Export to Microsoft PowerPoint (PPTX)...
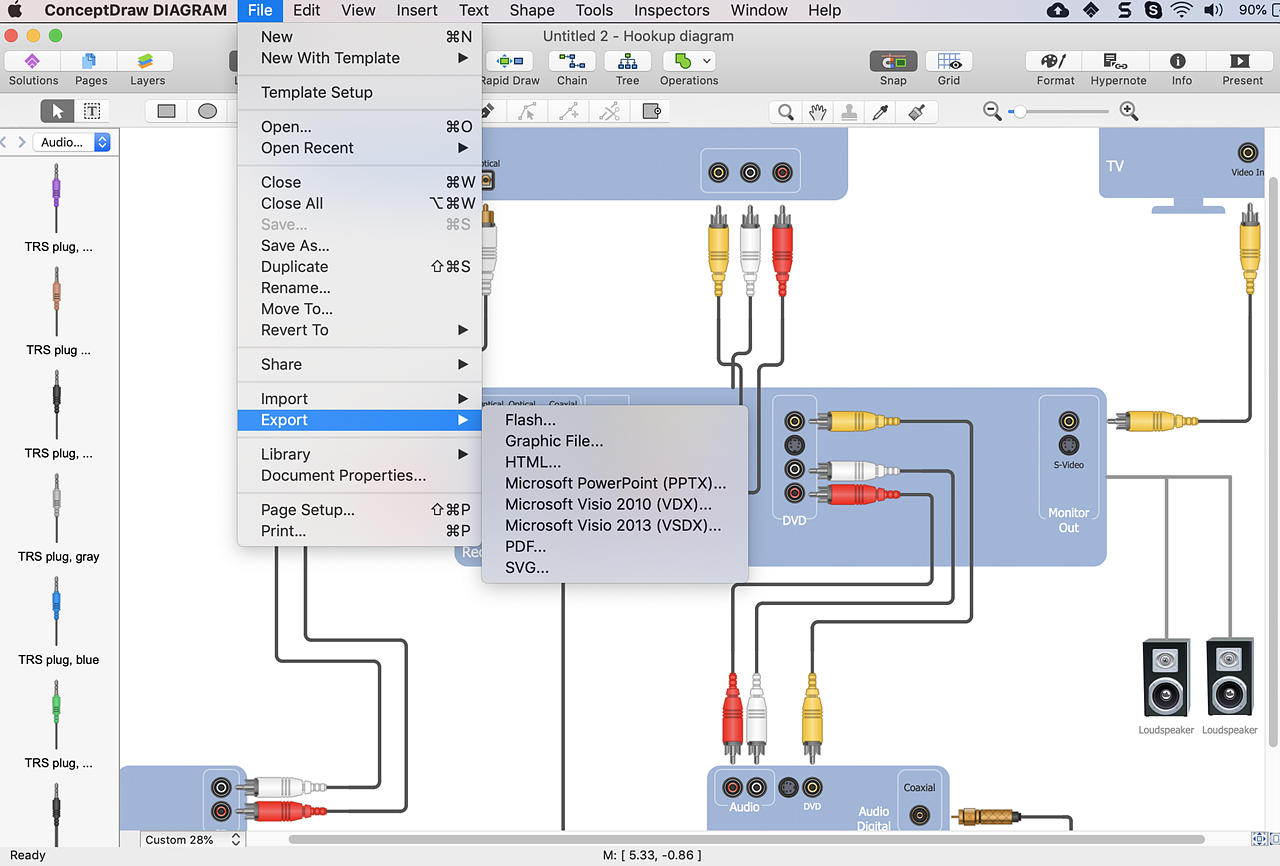Screen dimensions: 1280x866 [615, 483]
